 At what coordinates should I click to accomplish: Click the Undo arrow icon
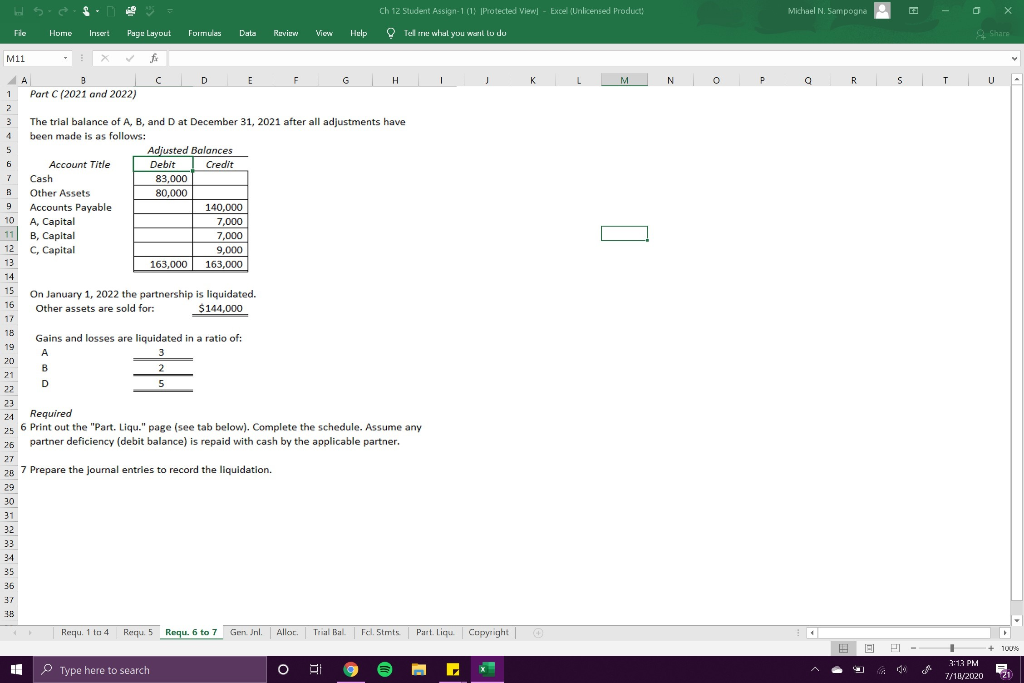tap(38, 11)
